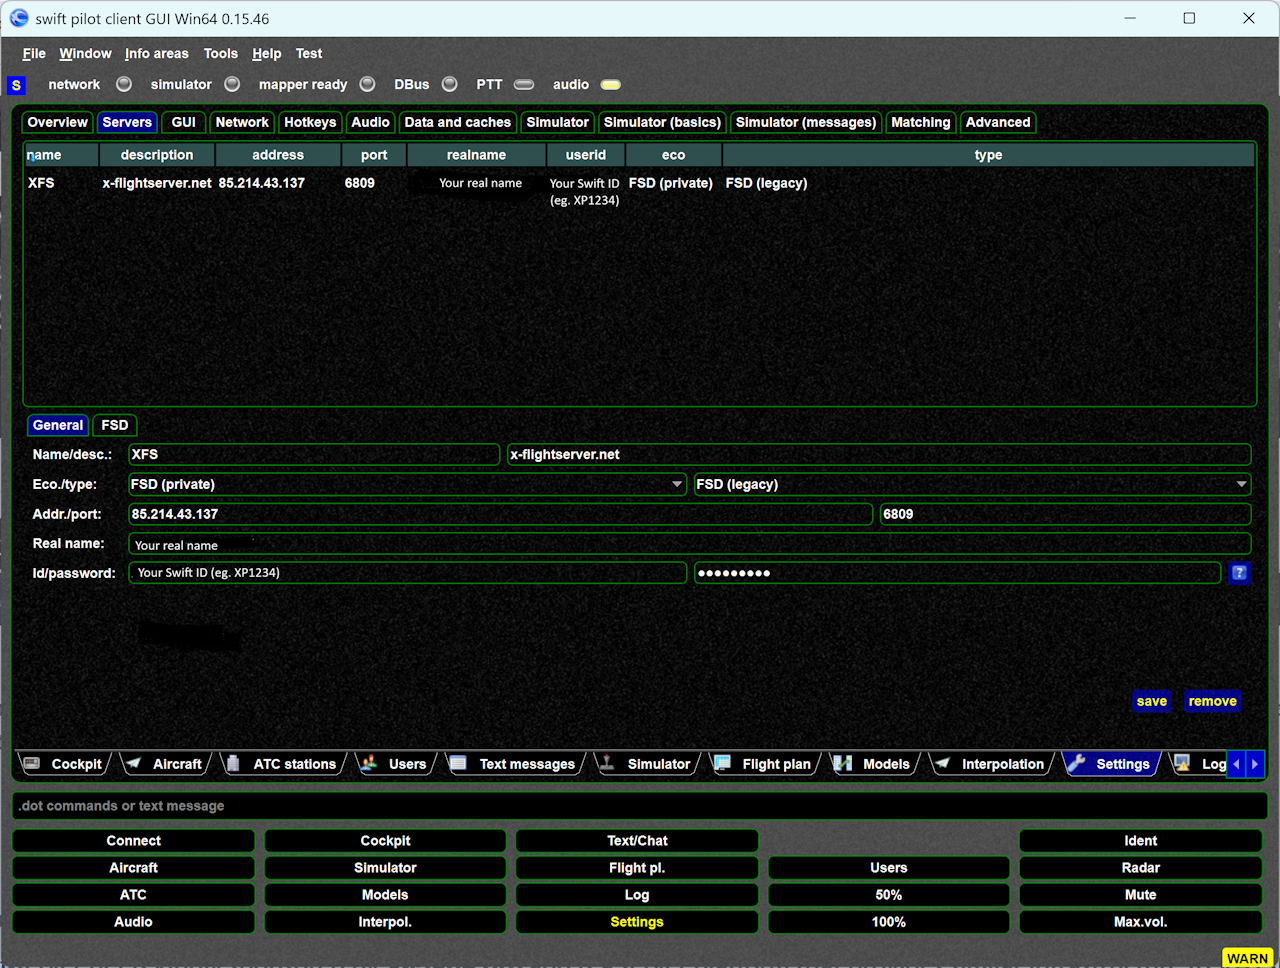Expand the FSD (private) ecosystem dropdown
1280x968 pixels.
click(x=677, y=484)
